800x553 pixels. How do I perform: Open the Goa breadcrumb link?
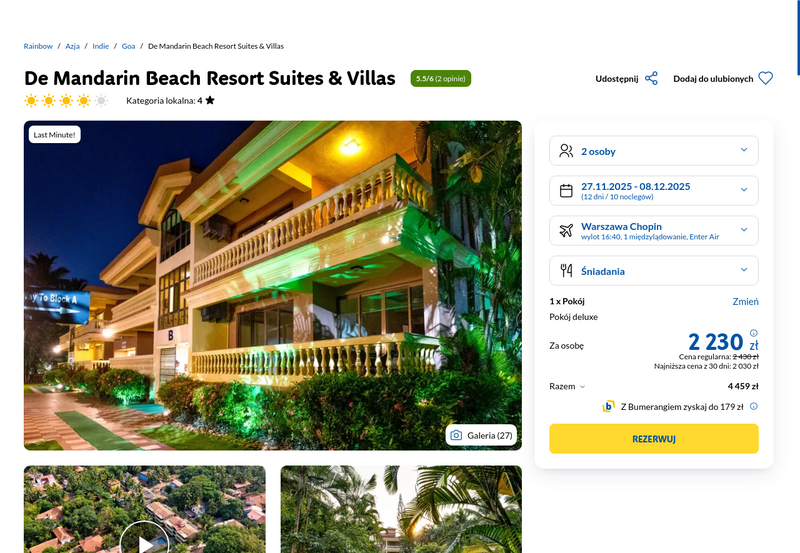[x=128, y=46]
